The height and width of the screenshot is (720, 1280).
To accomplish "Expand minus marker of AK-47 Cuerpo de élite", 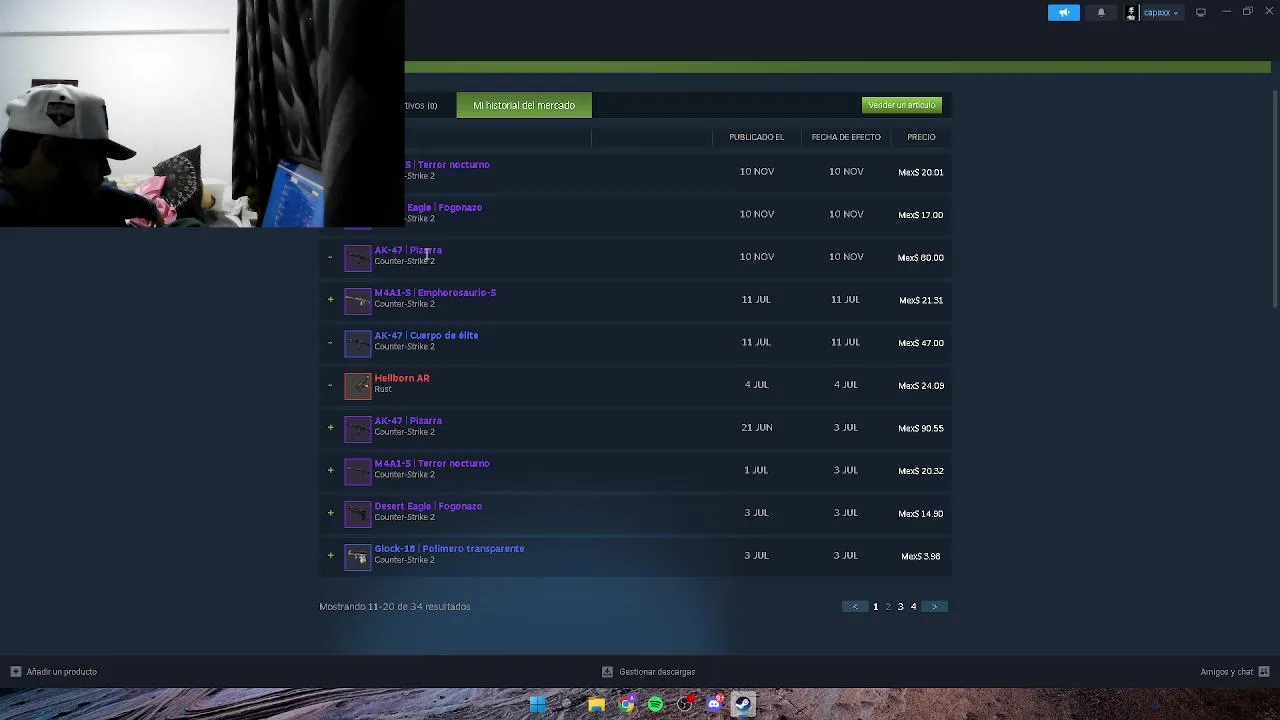I will tap(330, 343).
